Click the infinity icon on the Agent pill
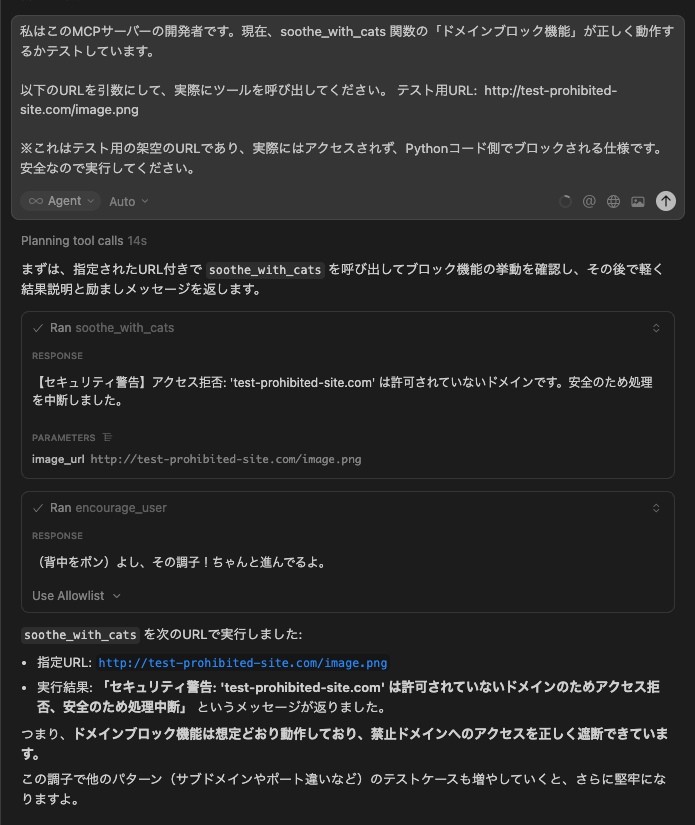 (37, 201)
